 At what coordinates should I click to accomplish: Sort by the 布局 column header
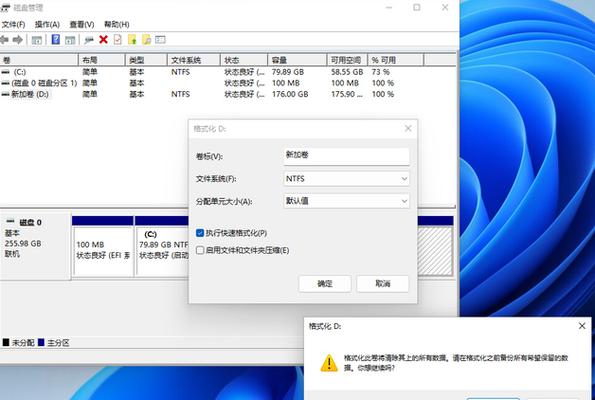coord(102,60)
